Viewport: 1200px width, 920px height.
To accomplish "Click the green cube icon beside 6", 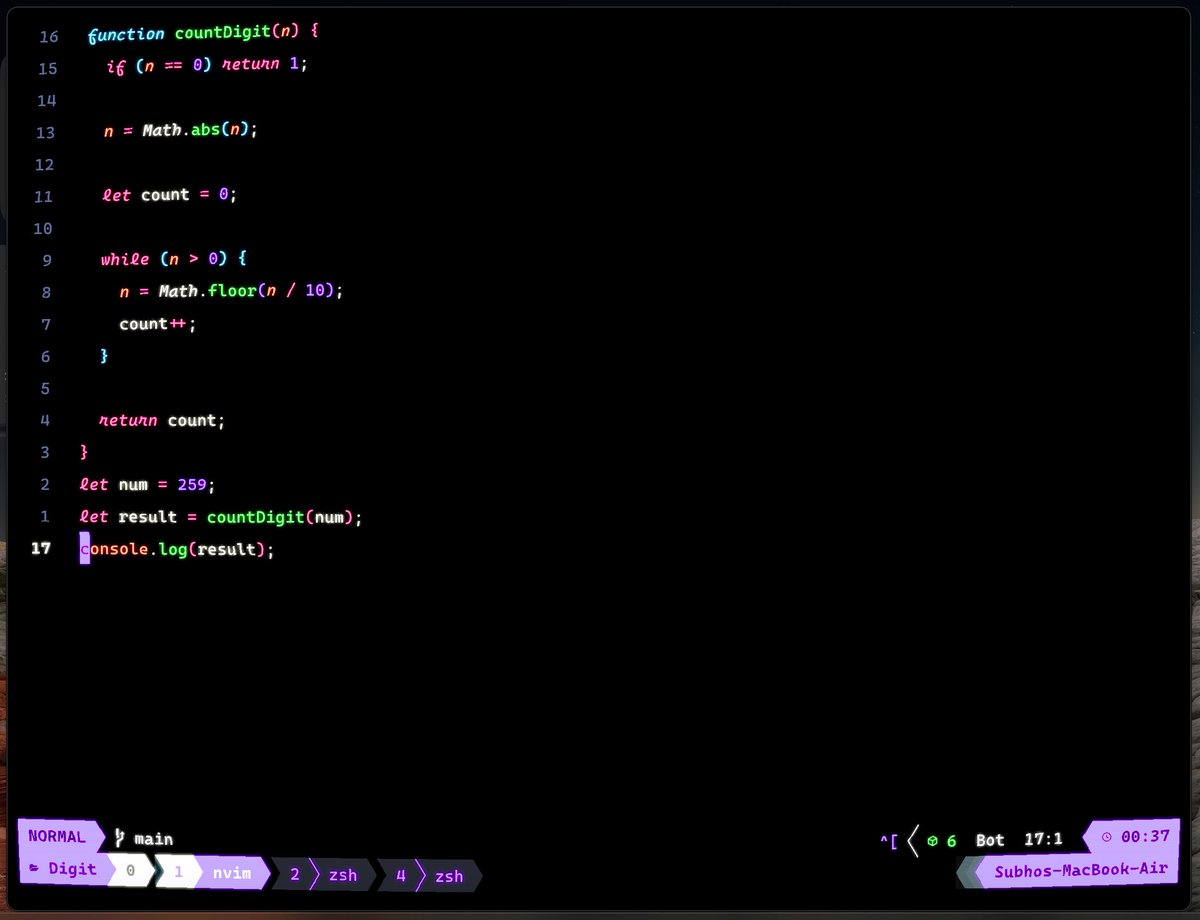I will [x=932, y=841].
